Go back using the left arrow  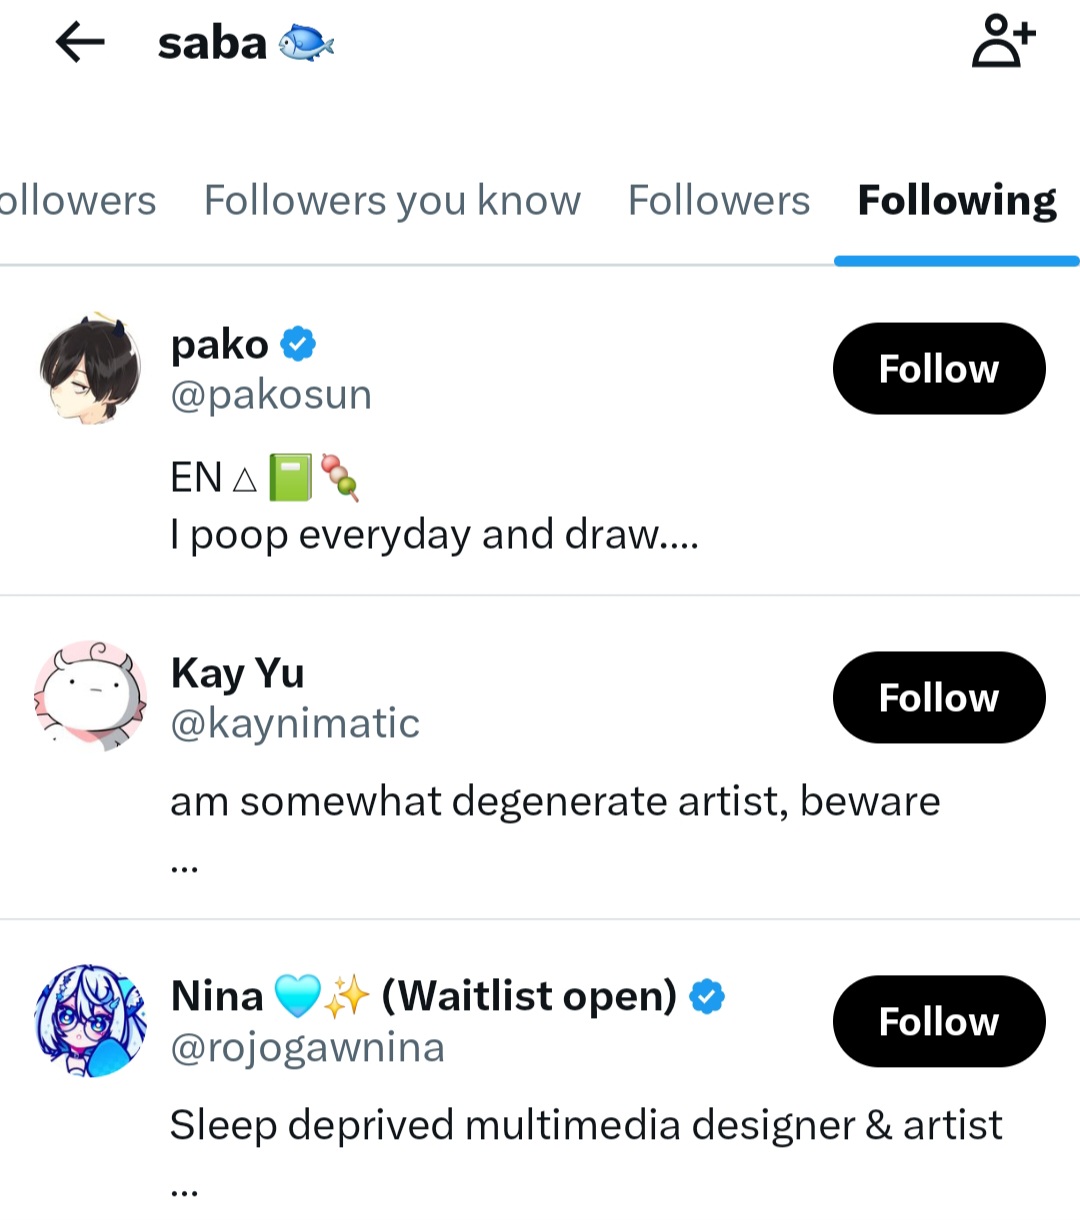coord(80,43)
